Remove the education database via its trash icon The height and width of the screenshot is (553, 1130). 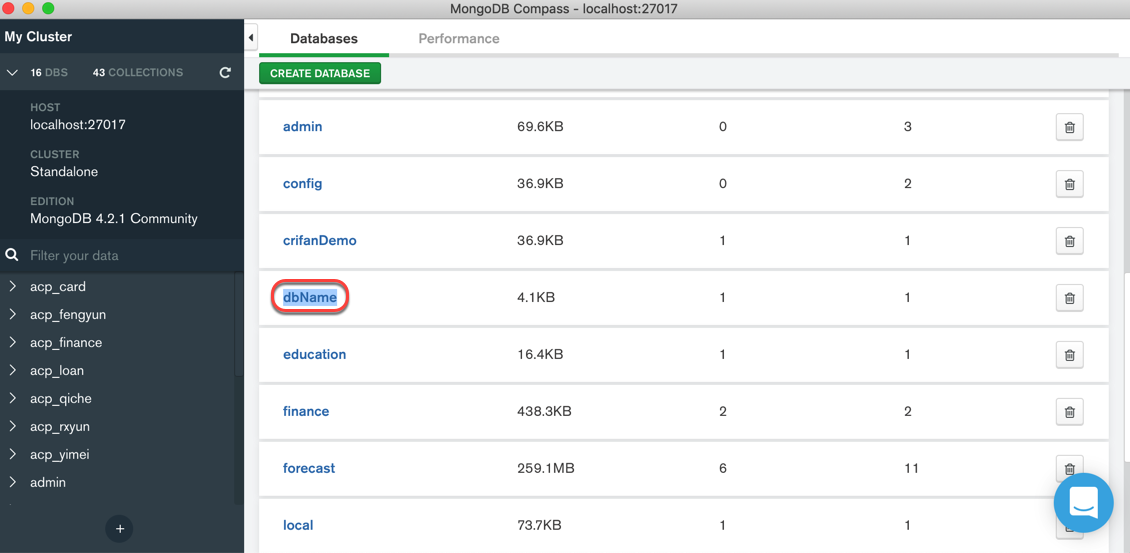[x=1069, y=355]
